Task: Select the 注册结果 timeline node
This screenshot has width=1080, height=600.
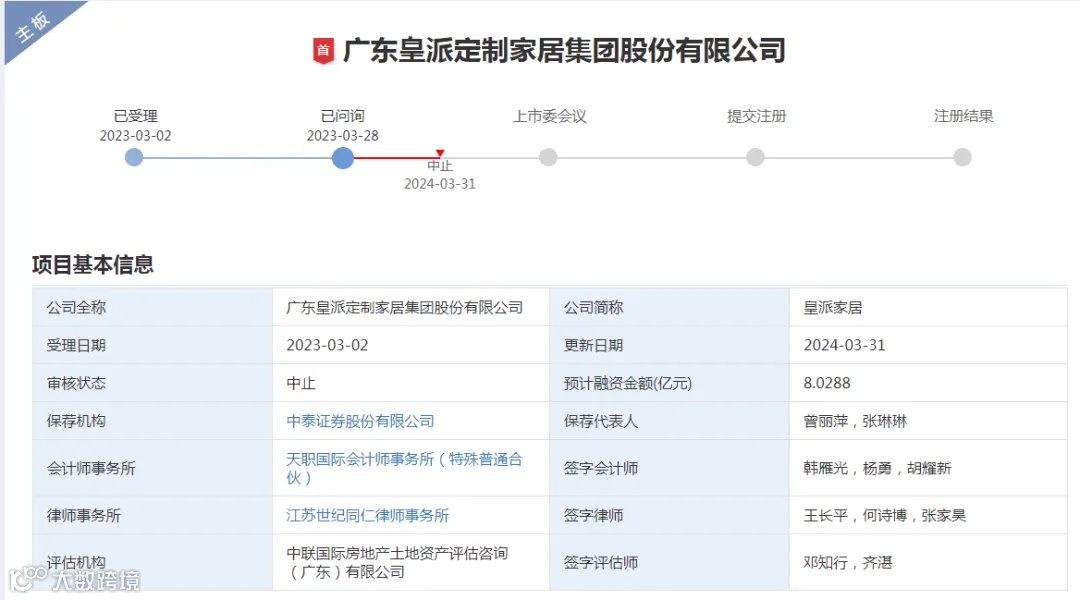Action: click(962, 158)
